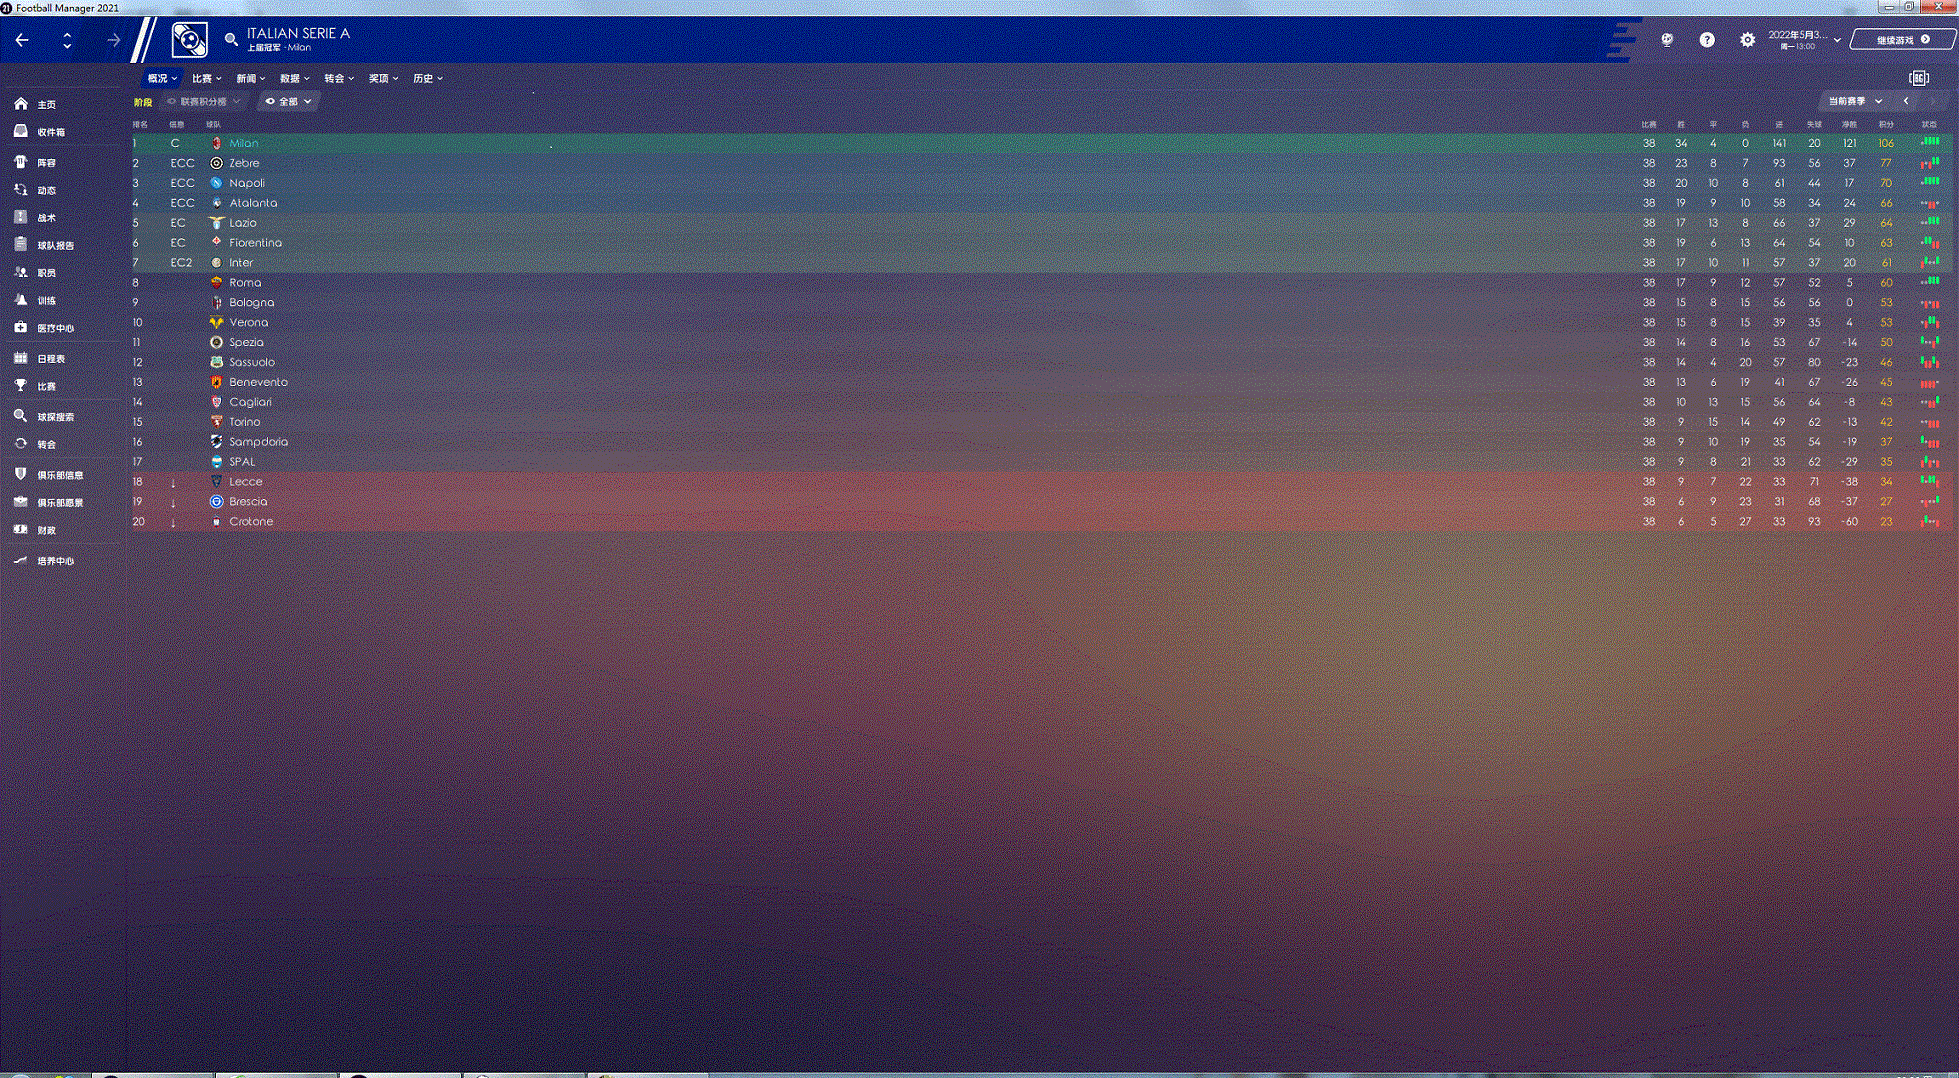Go to the 主页 home icon in sidebar
Viewport: 1959px width, 1078px height.
pos(20,104)
